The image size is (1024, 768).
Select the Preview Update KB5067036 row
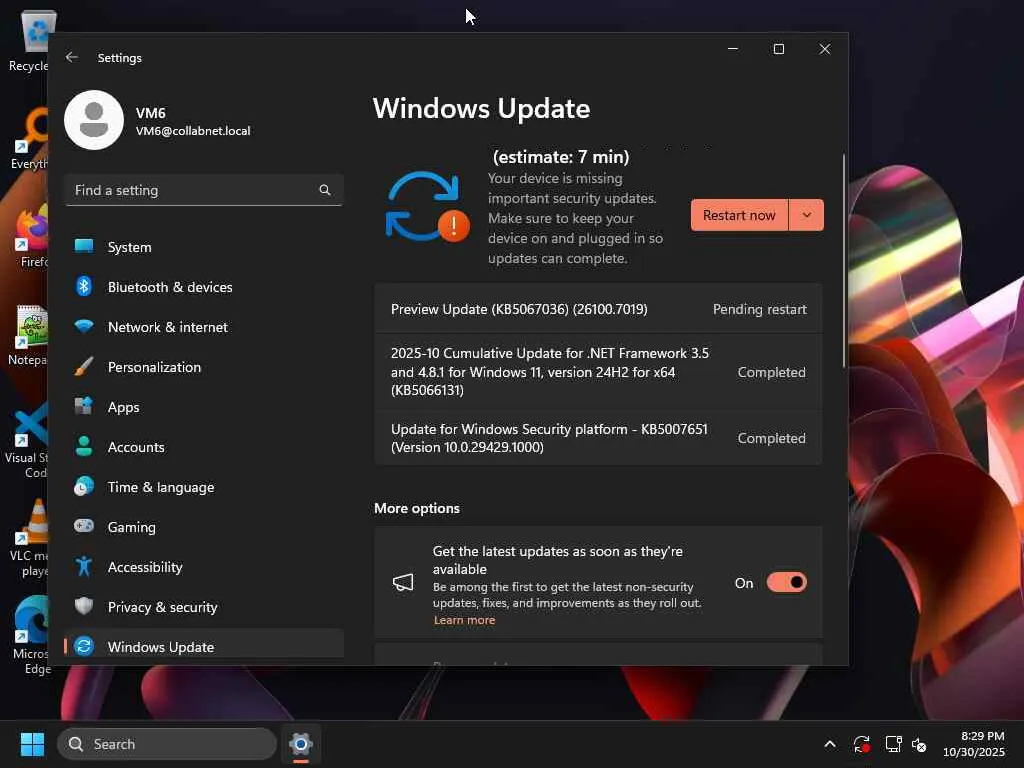598,309
